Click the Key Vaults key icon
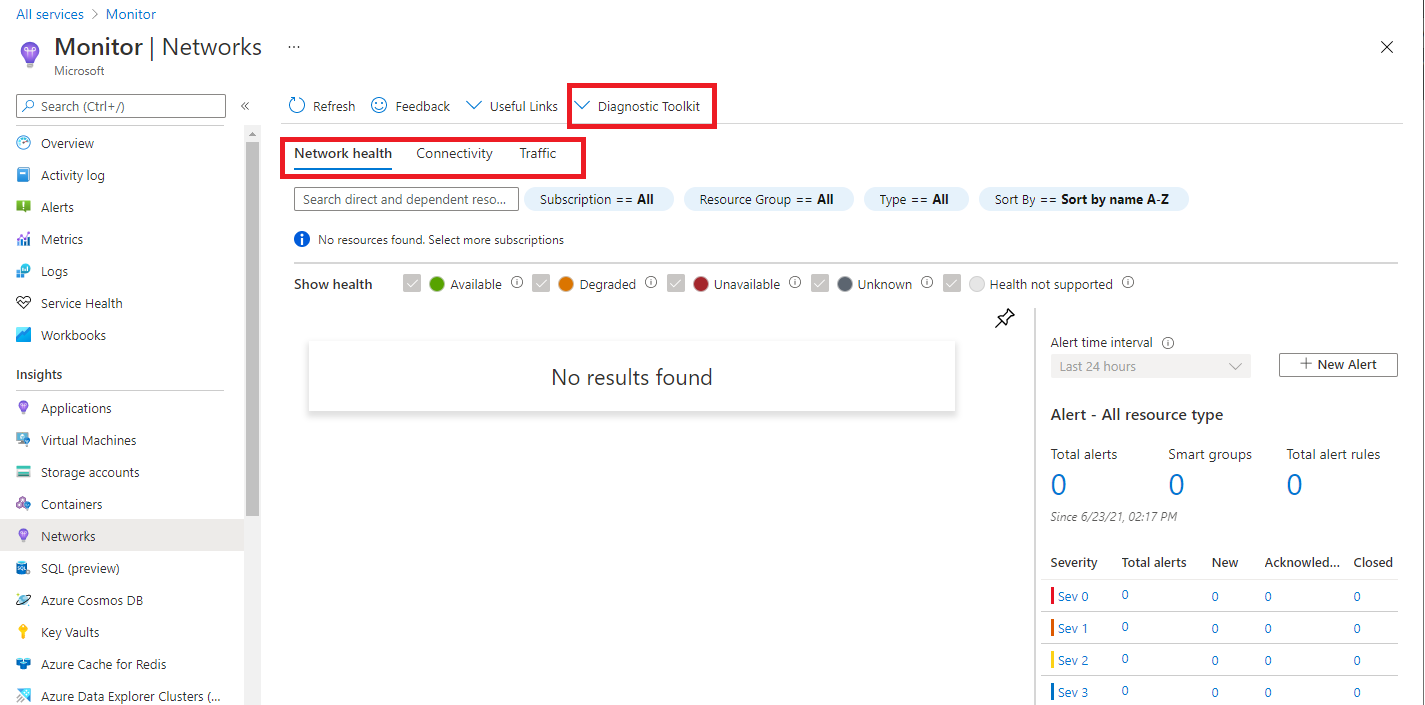Image resolution: width=1425 pixels, height=705 pixels. (x=24, y=632)
